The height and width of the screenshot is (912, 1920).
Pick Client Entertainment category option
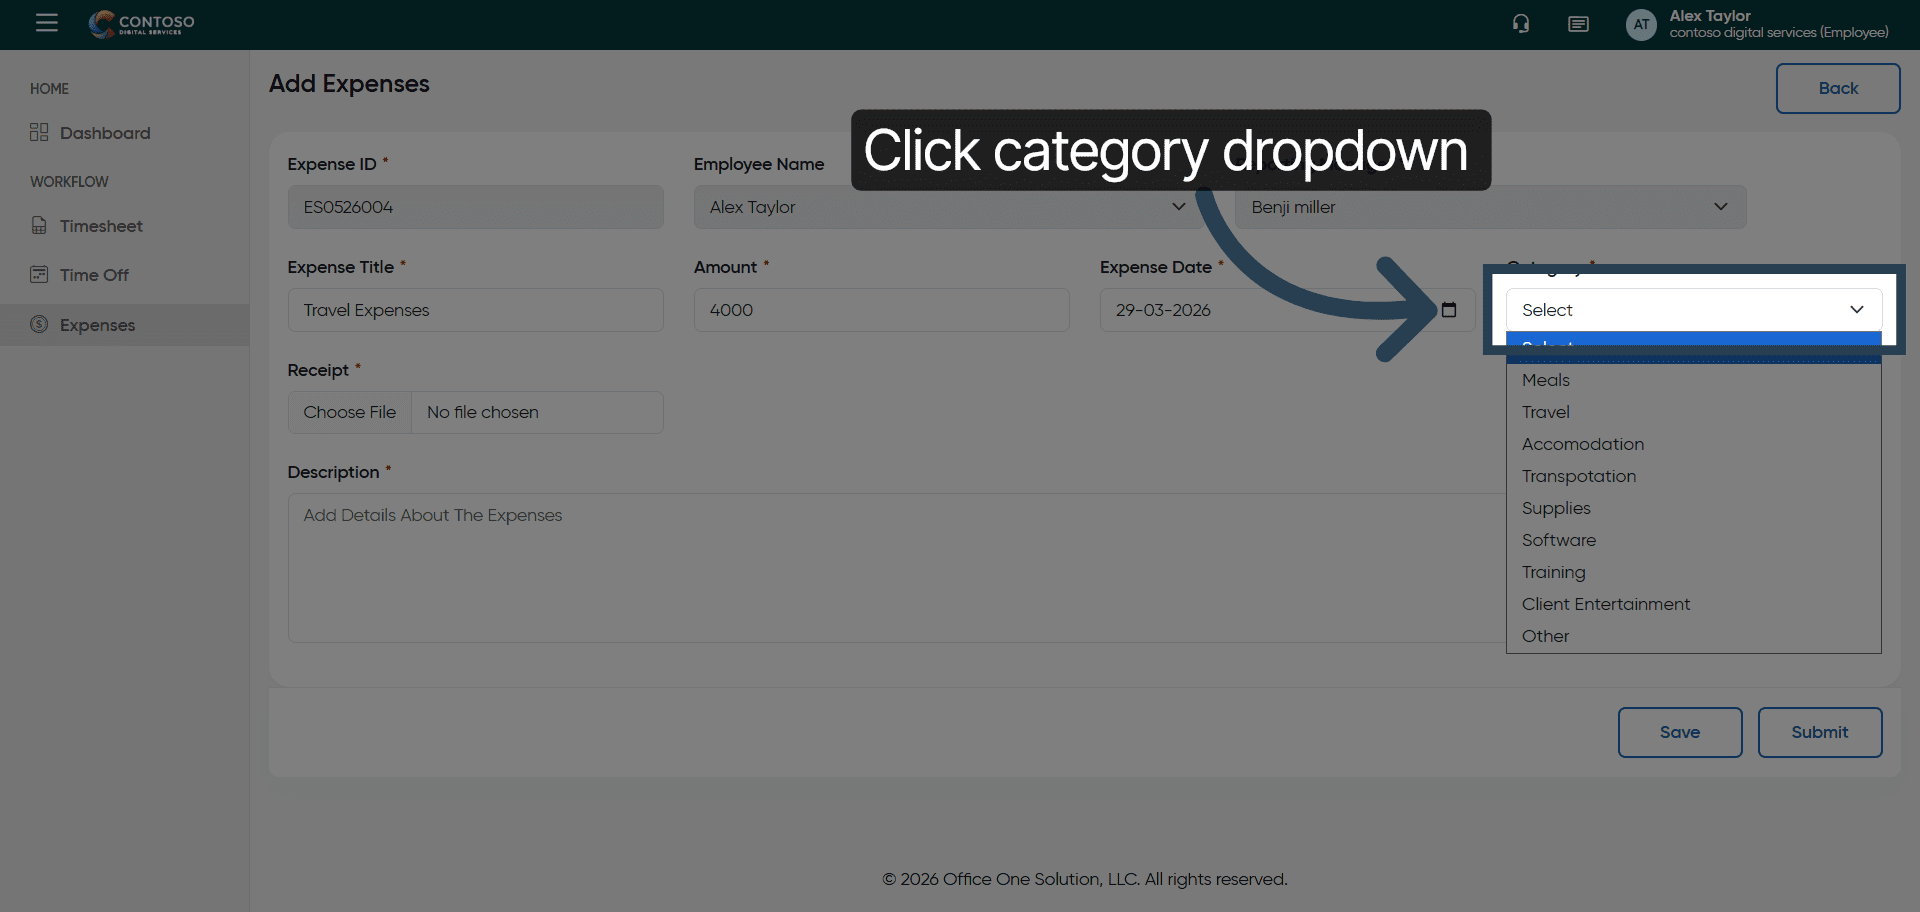1605,604
